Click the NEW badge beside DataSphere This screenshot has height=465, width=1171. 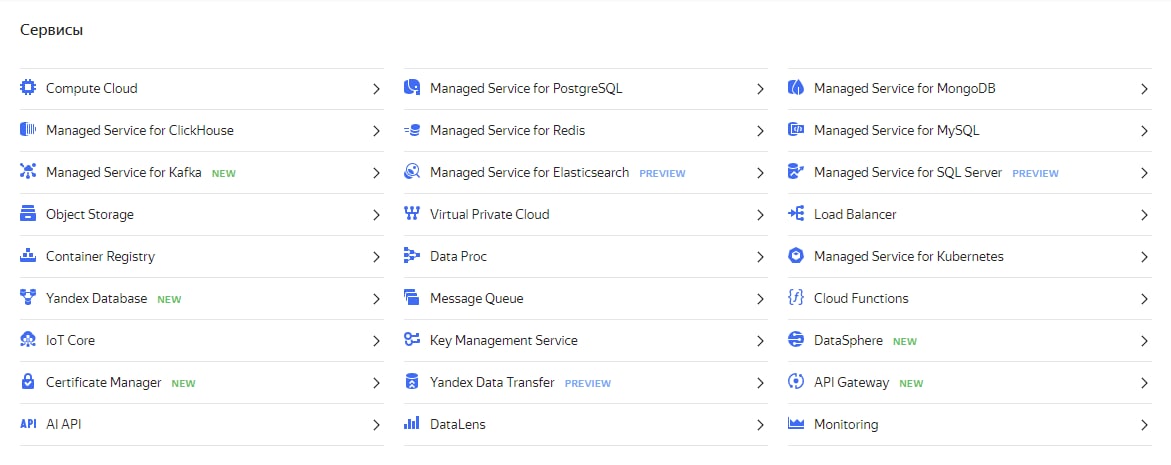point(905,341)
